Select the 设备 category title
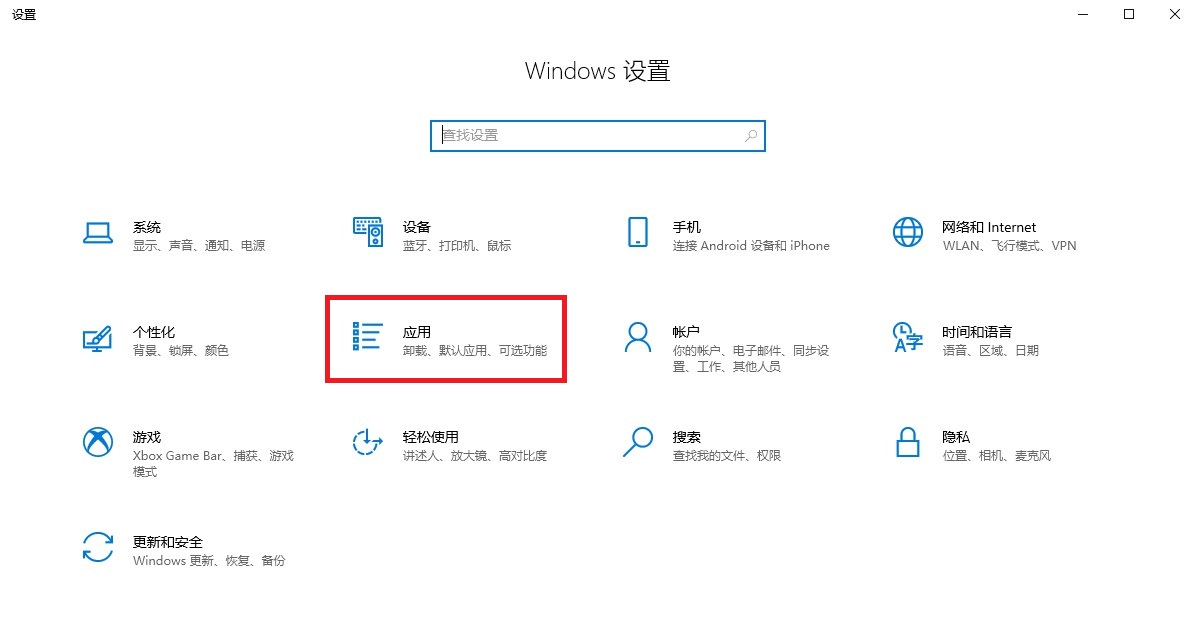This screenshot has height=644, width=1197. (x=417, y=227)
